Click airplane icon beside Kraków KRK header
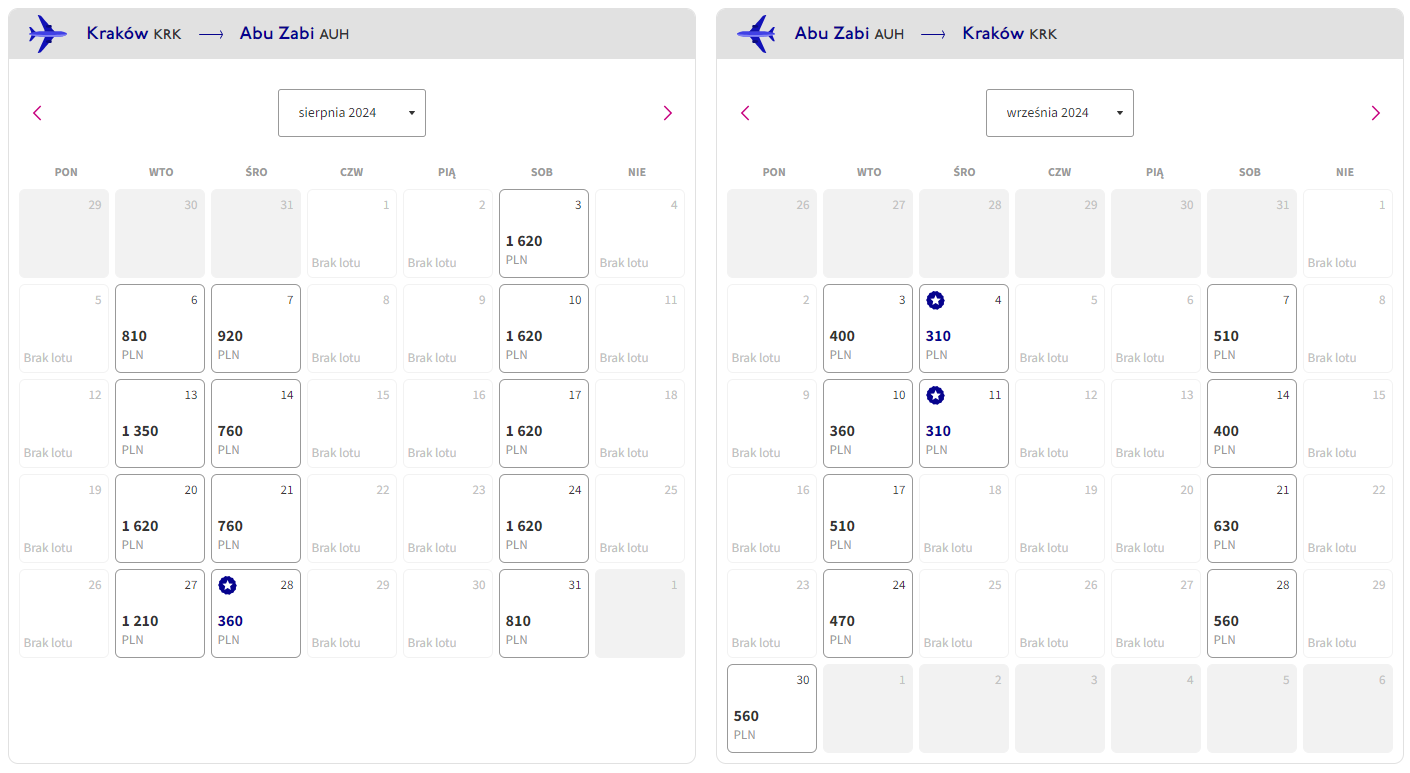The image size is (1410, 773). (x=47, y=34)
